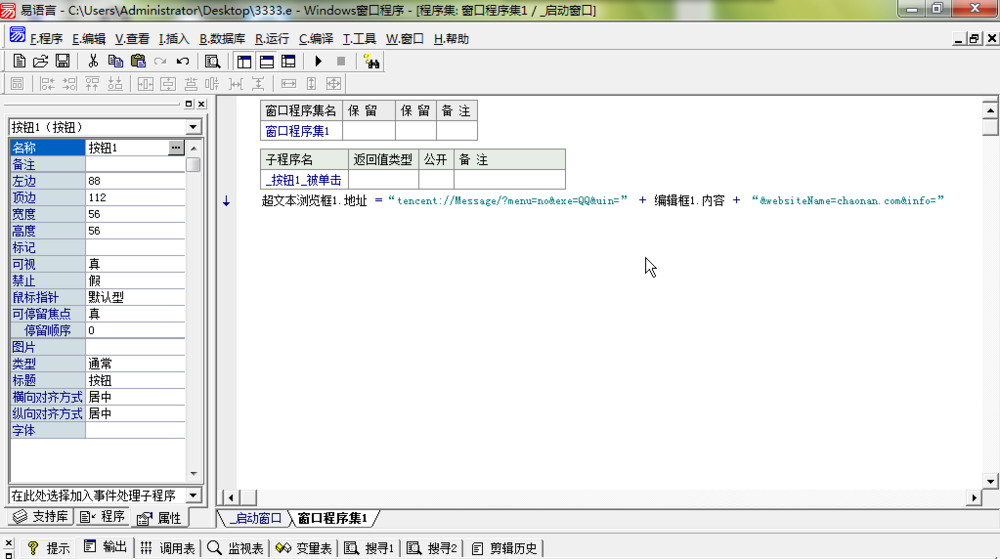The image size is (1000, 559).
Task: Click the Cut scissors icon
Action: tap(93, 61)
